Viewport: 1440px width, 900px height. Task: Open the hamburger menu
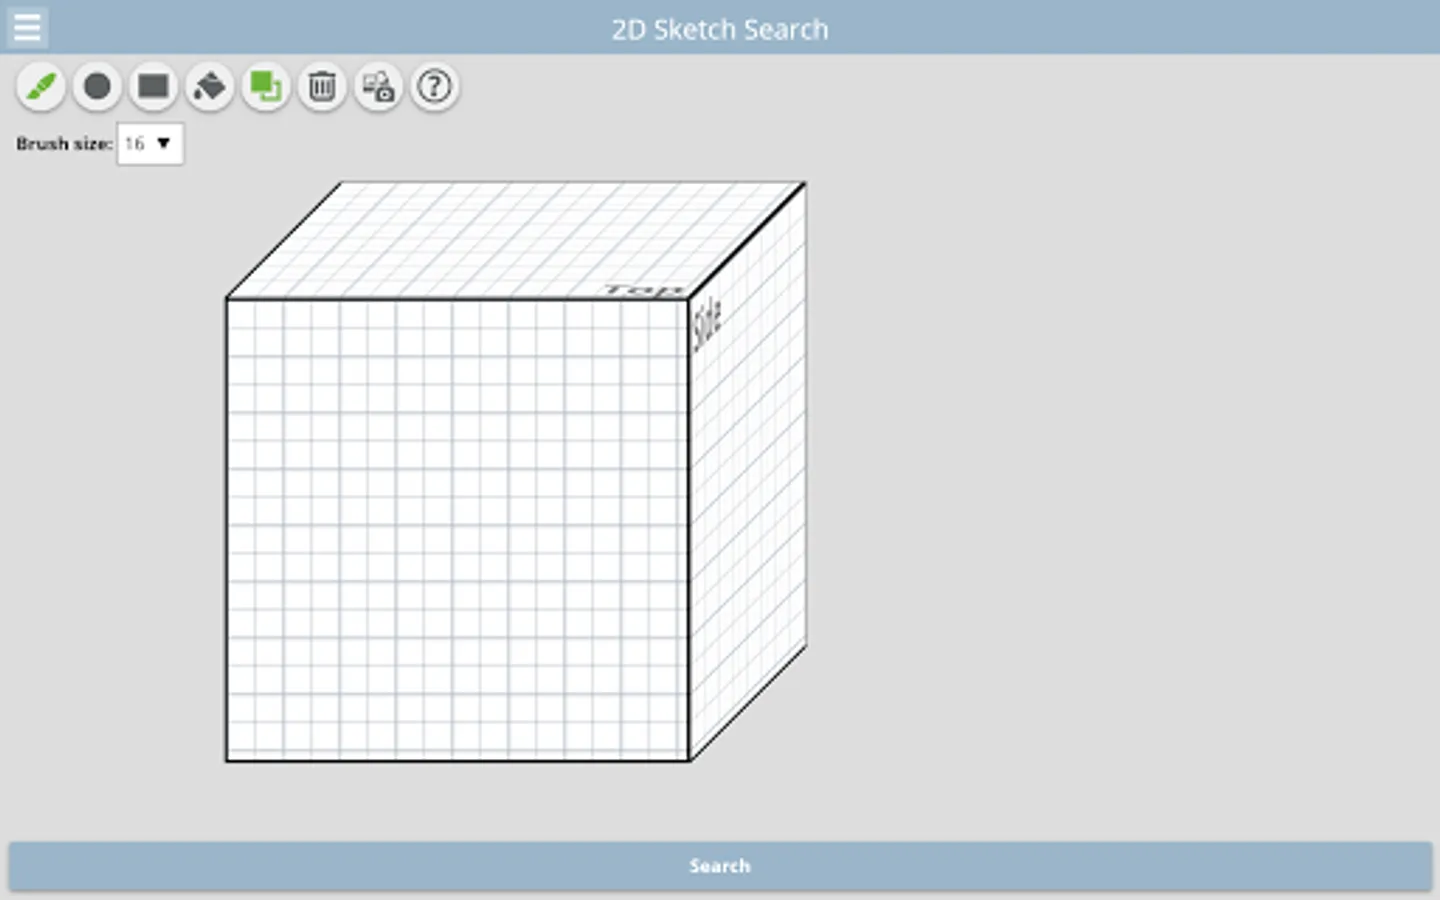point(27,27)
